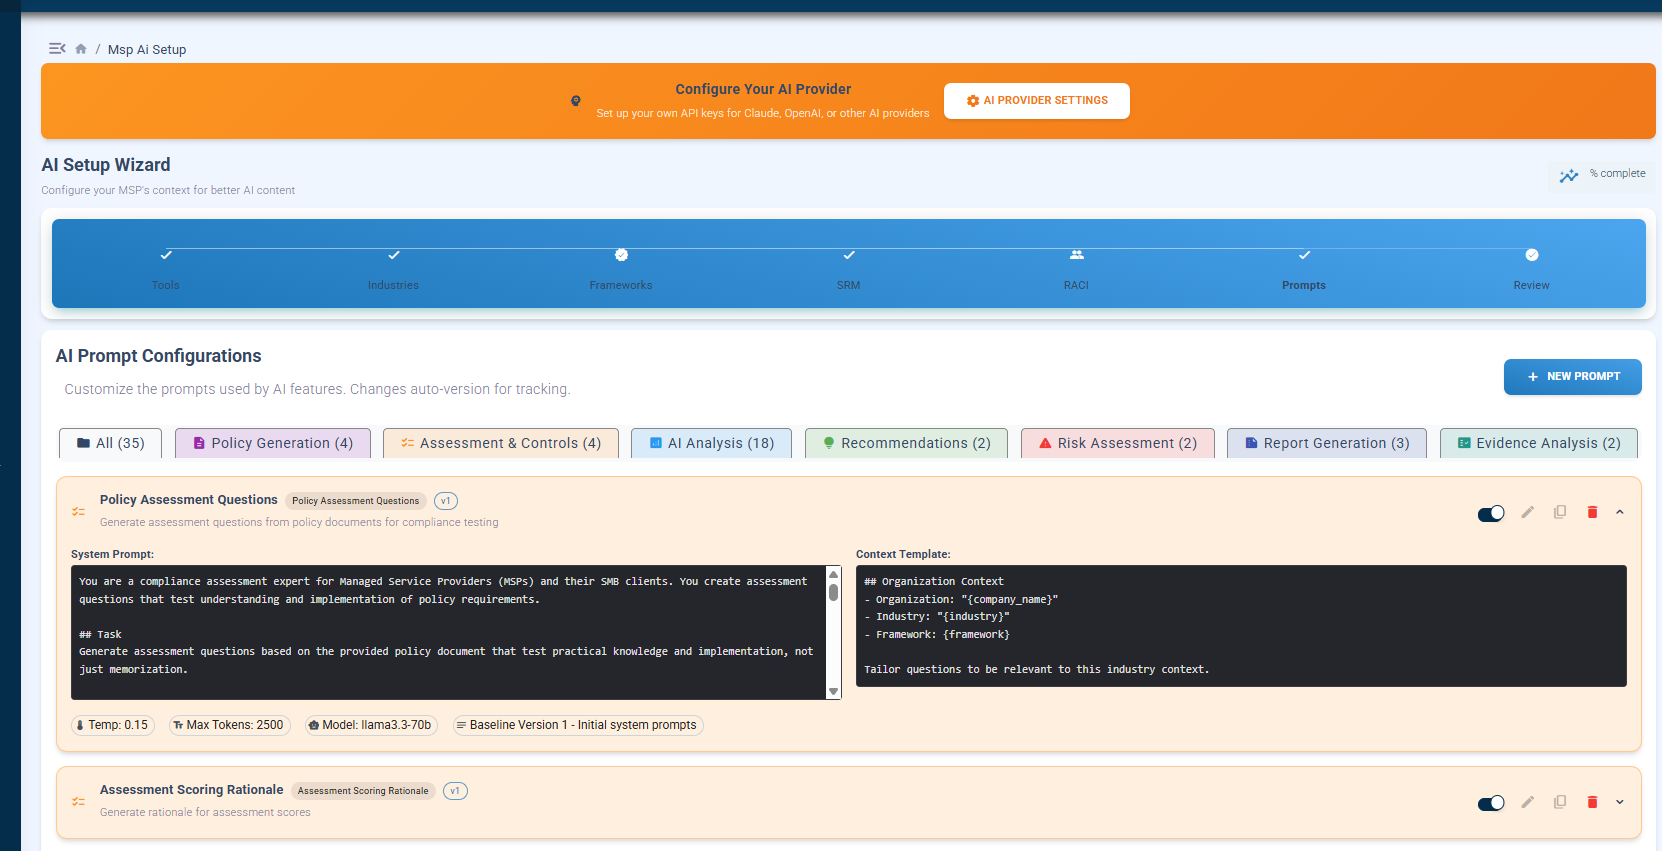Click scrollbar down arrow in System Prompt box
Image resolution: width=1662 pixels, height=851 pixels.
coord(833,691)
